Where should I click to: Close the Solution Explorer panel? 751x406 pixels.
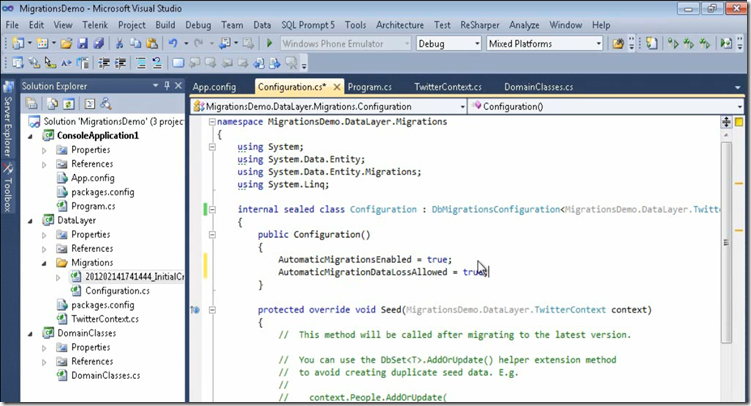click(x=178, y=86)
